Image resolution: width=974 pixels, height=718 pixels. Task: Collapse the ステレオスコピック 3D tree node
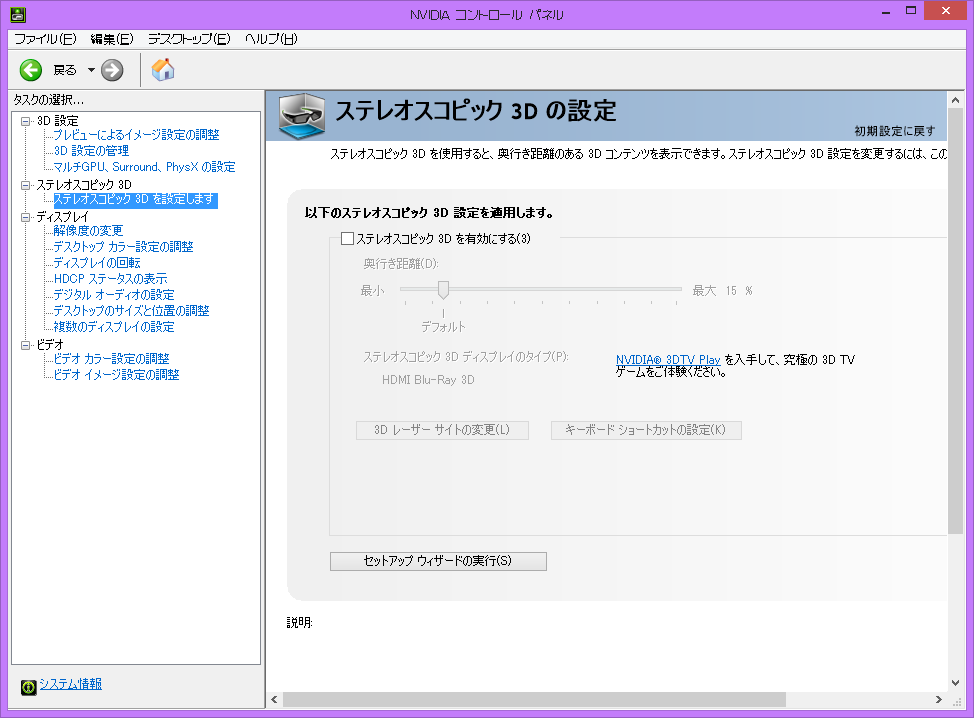coord(25,185)
